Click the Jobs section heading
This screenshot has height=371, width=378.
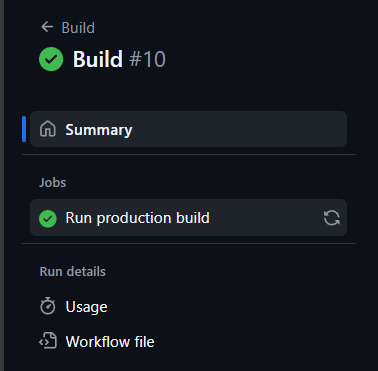click(53, 183)
